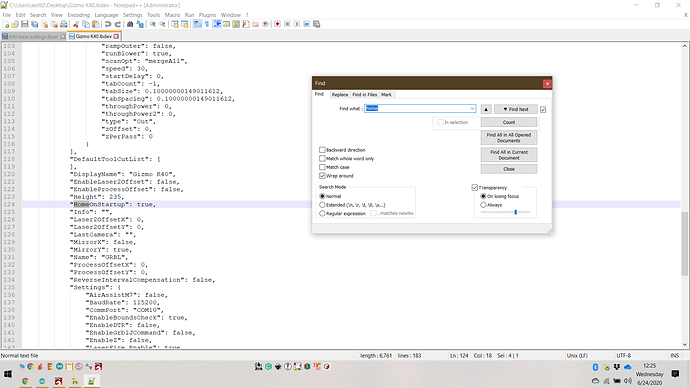
Task: Select the On losing focus radio button
Action: 483,196
